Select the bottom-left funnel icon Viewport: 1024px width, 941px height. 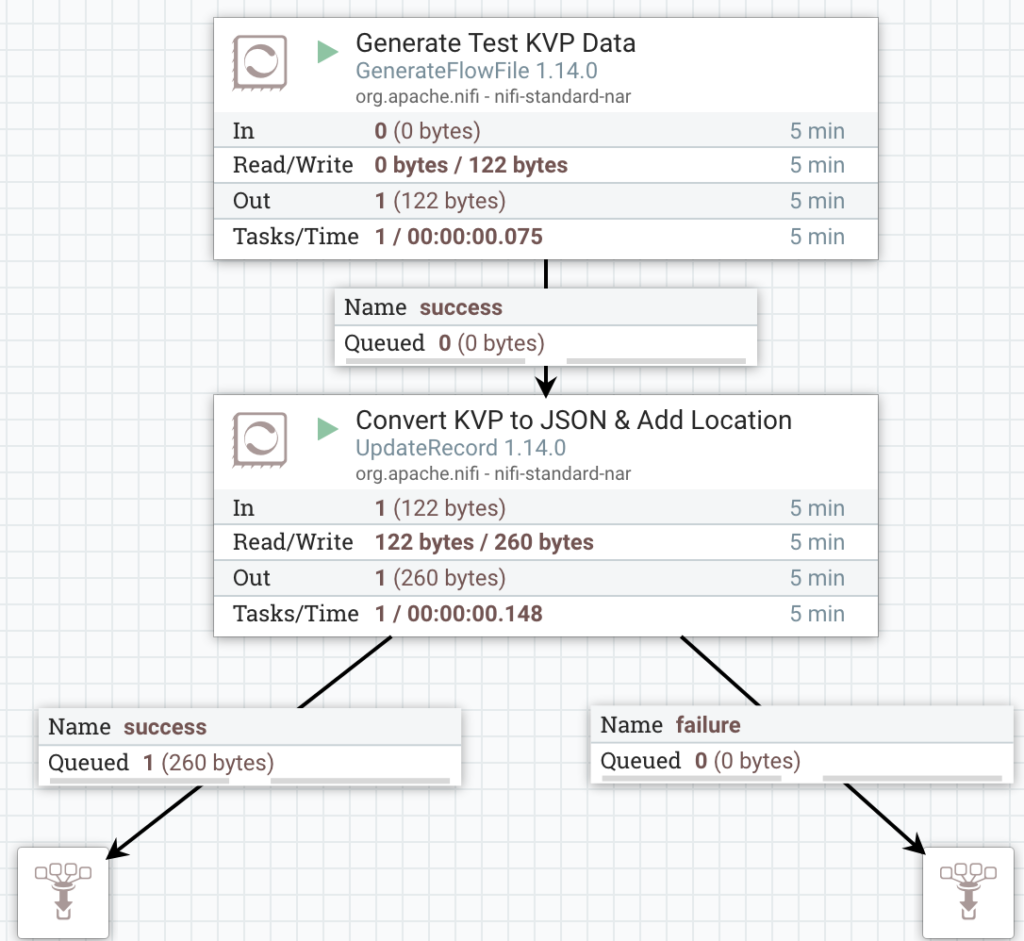(x=63, y=892)
